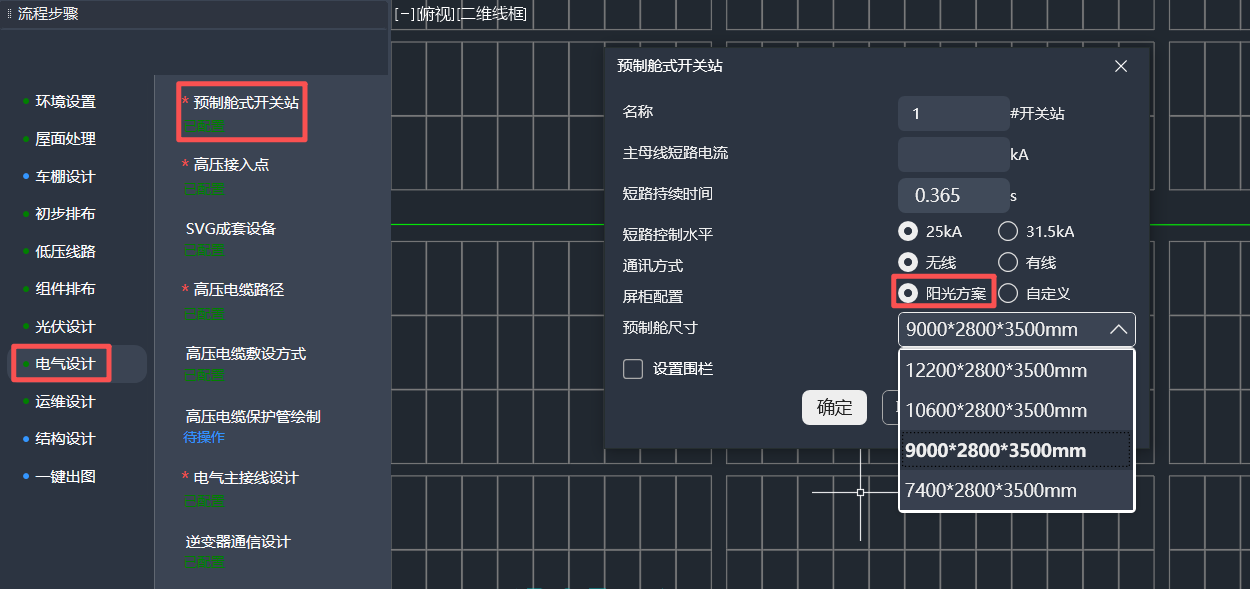Click the 俯视 viewport view label
Image resolution: width=1250 pixels, height=589 pixels.
tap(436, 14)
